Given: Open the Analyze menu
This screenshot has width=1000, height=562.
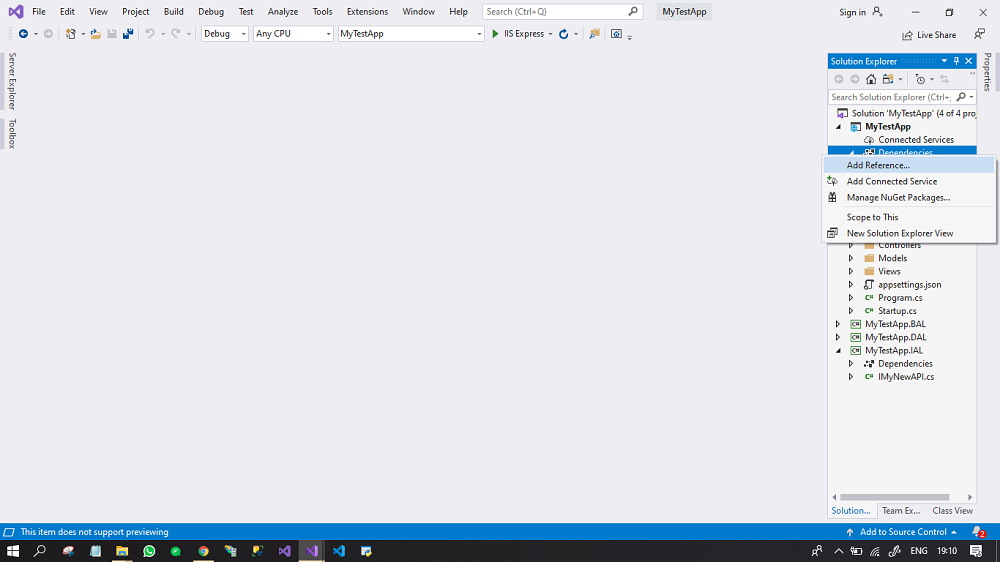Looking at the screenshot, I should pos(283,11).
